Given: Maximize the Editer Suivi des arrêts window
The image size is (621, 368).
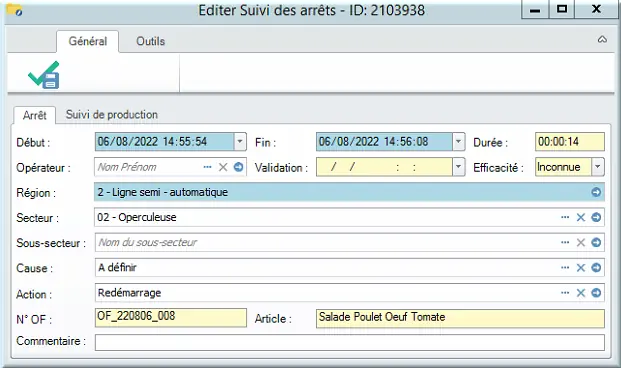Looking at the screenshot, I should tap(562, 10).
